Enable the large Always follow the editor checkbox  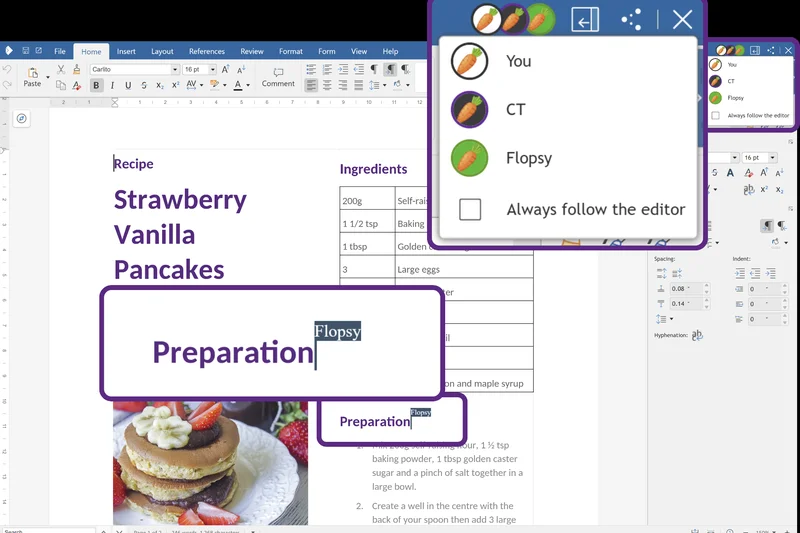470,209
